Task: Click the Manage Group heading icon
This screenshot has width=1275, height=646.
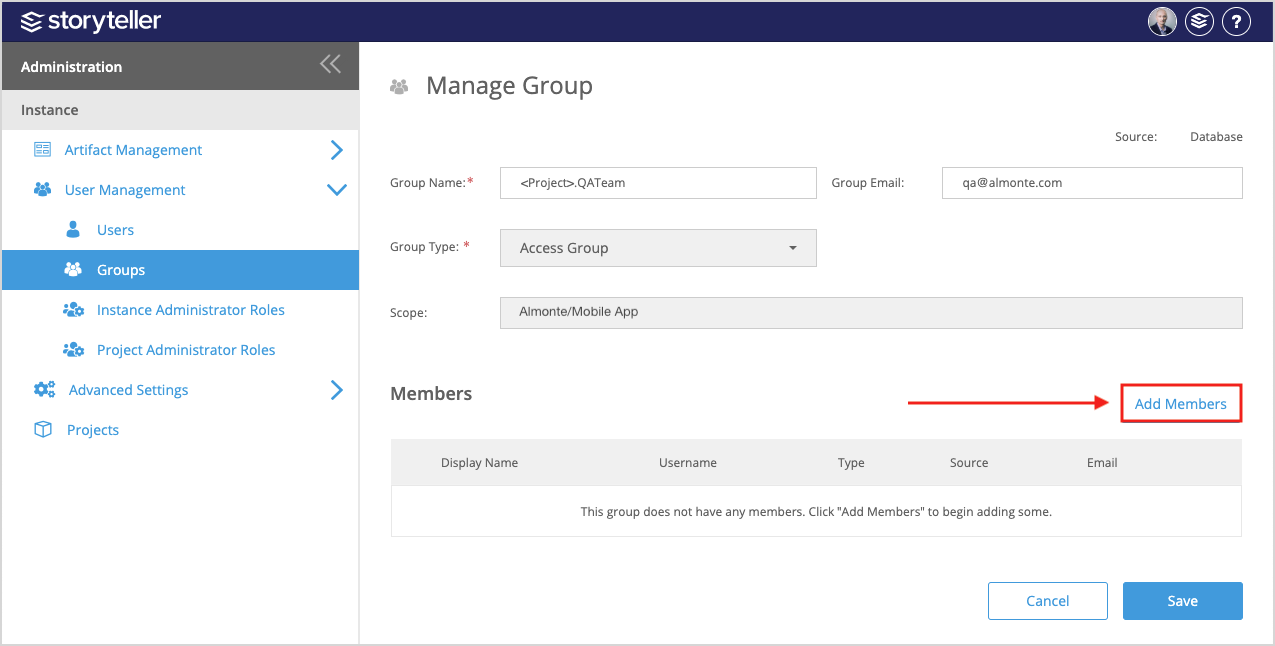Action: [399, 87]
